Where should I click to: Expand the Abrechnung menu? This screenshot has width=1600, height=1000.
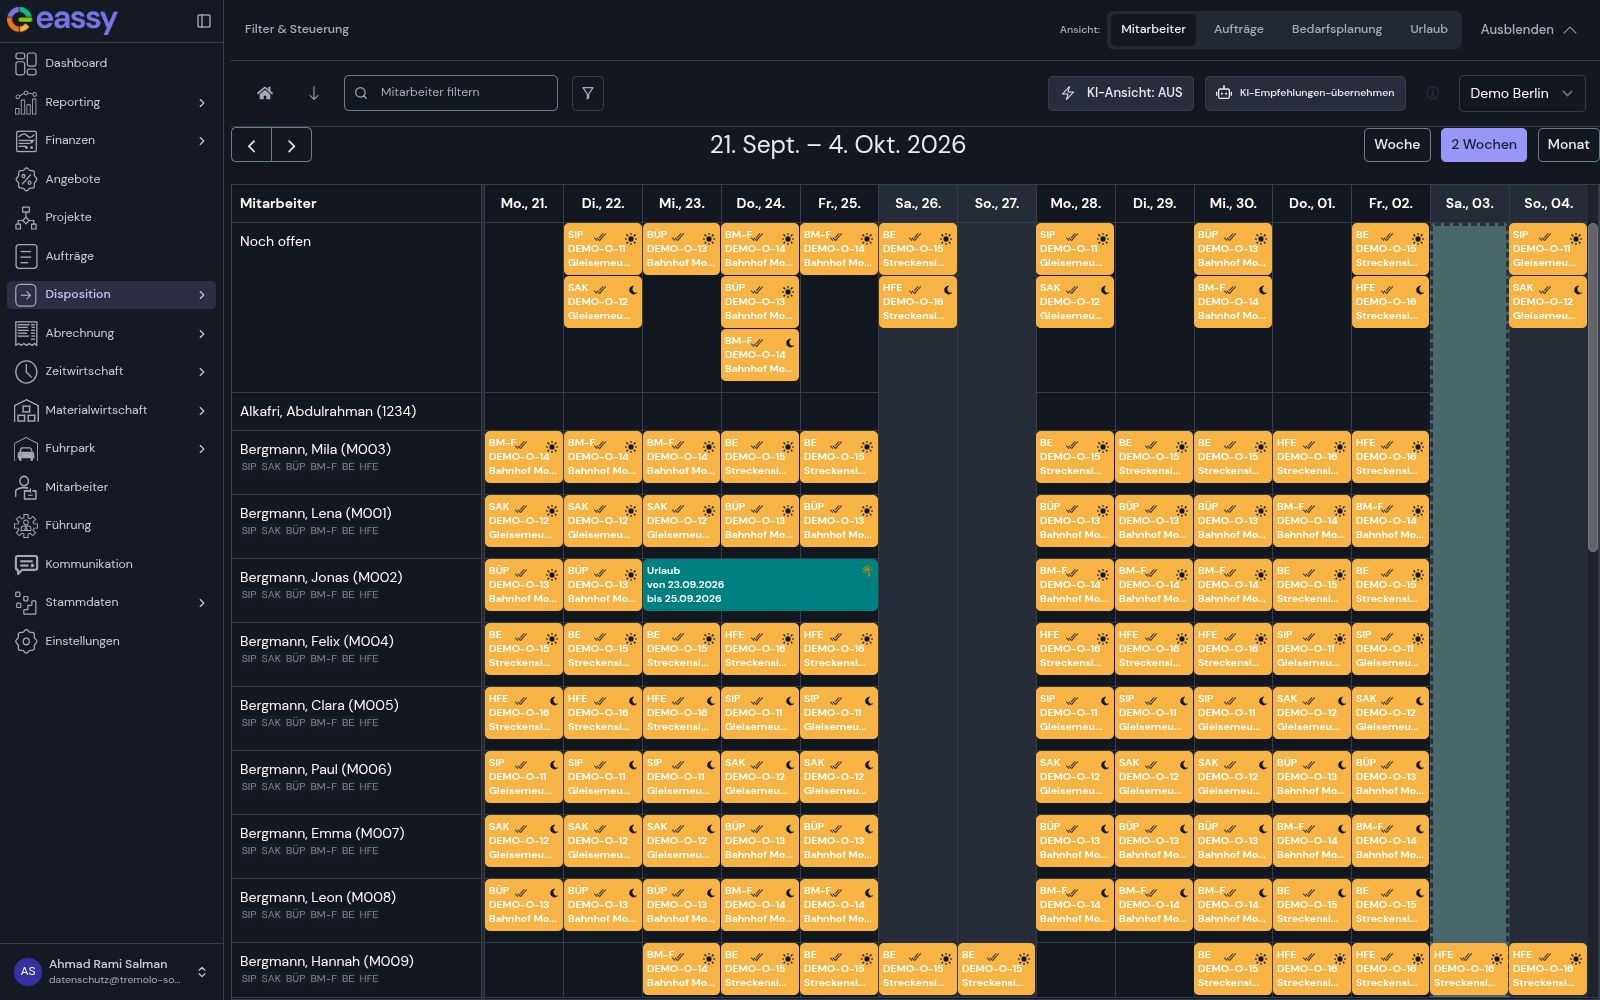111,333
